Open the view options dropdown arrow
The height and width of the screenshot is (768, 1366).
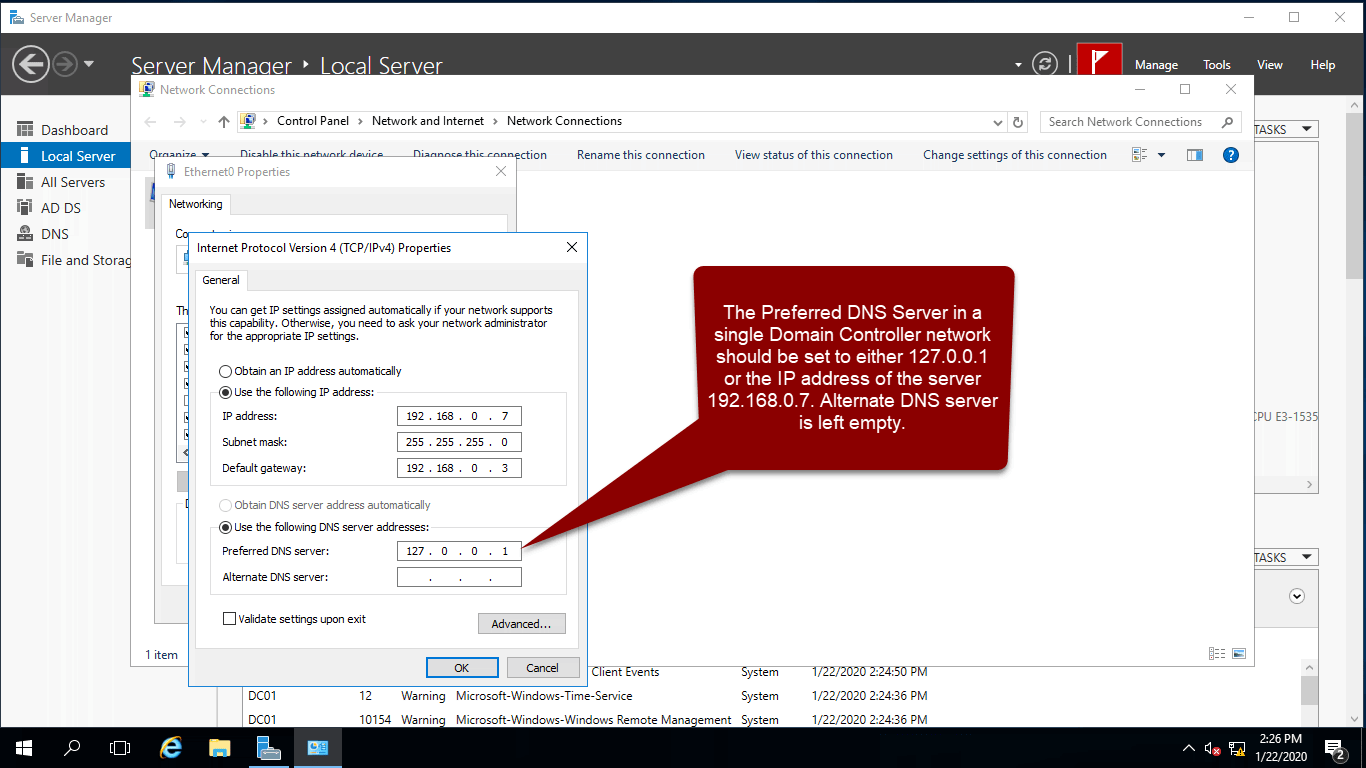1161,155
